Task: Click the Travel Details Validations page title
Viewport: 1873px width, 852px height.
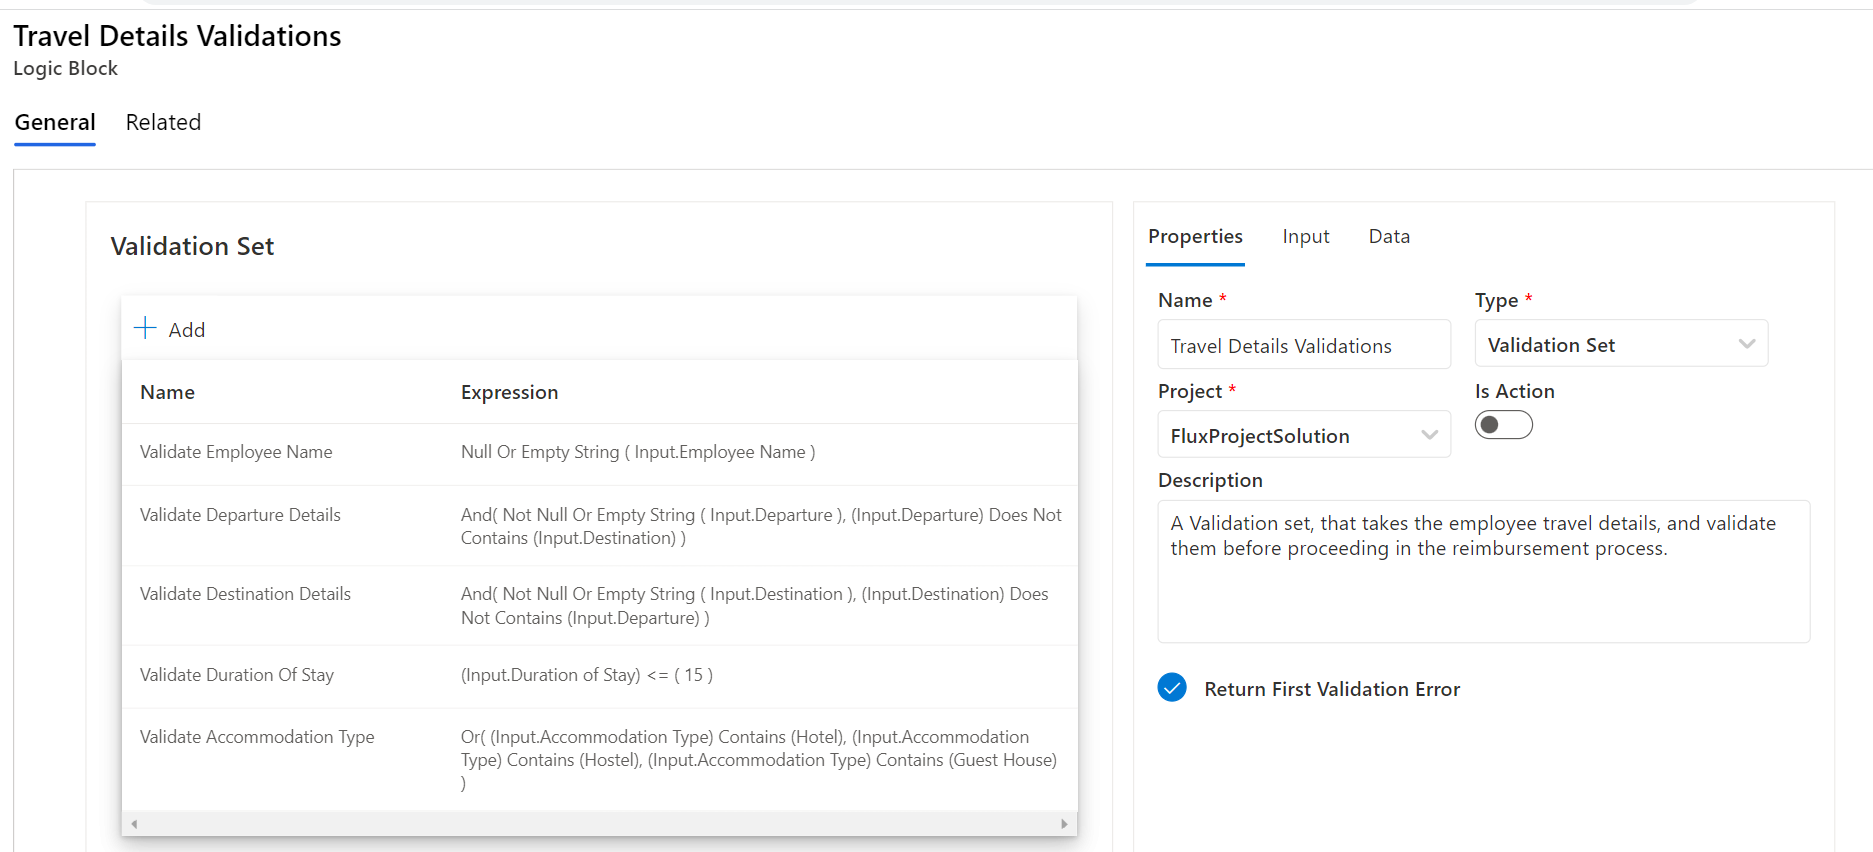Action: point(177,36)
